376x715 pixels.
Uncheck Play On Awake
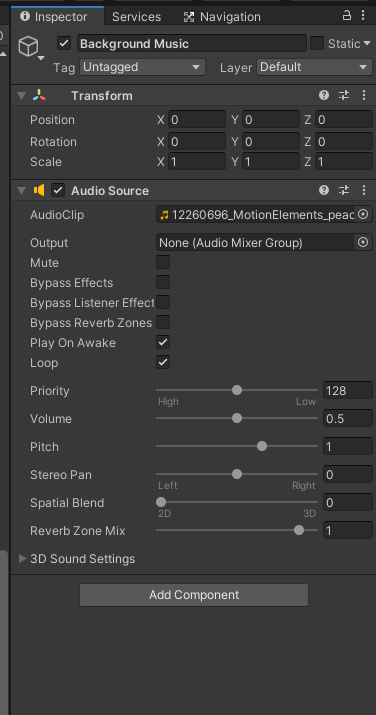163,342
